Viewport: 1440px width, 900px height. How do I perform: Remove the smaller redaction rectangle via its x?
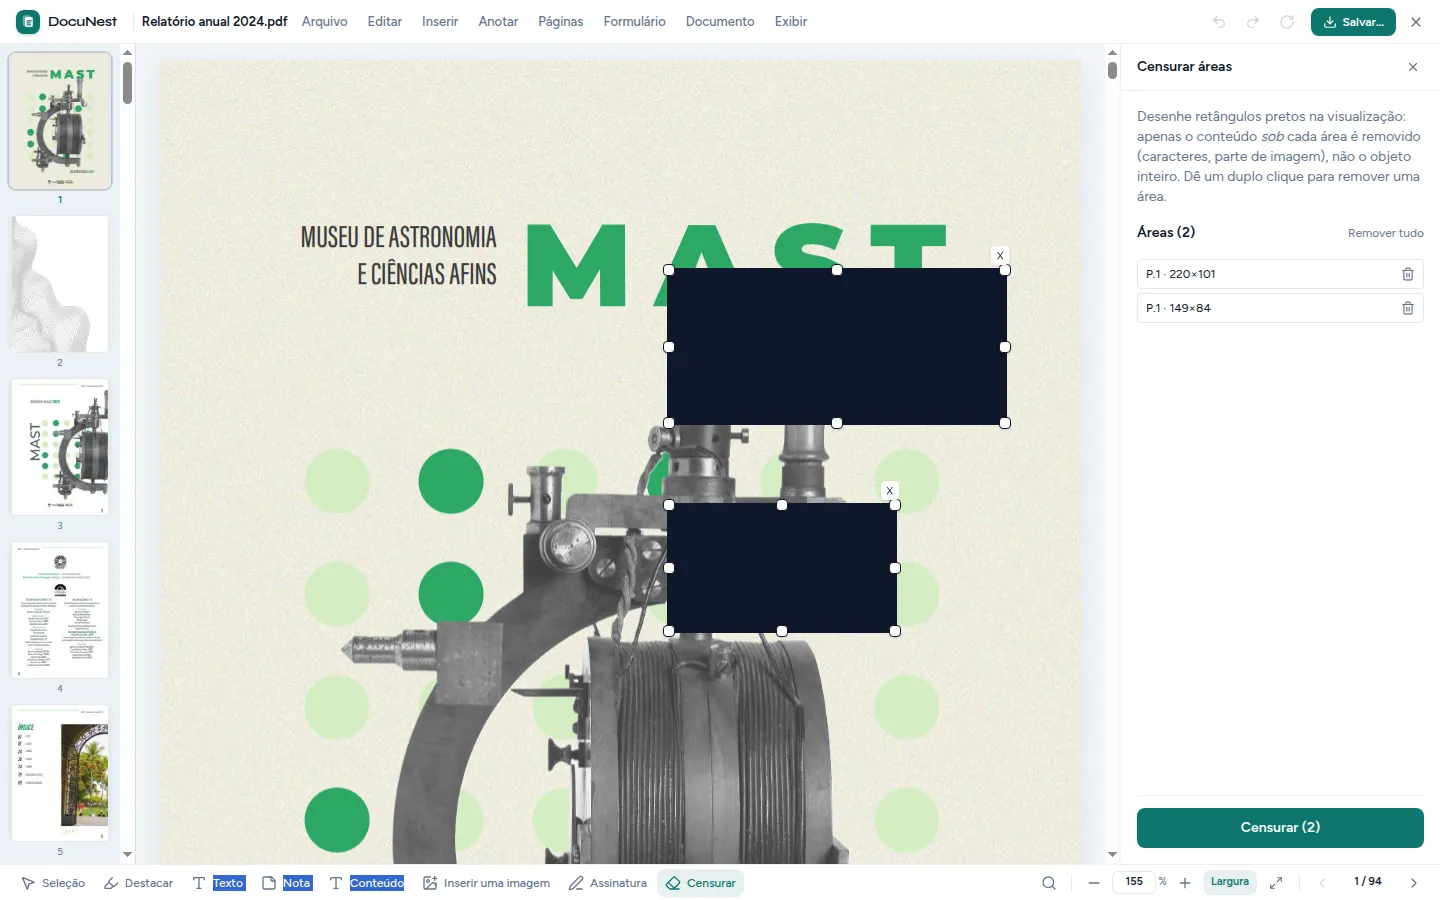pos(889,491)
